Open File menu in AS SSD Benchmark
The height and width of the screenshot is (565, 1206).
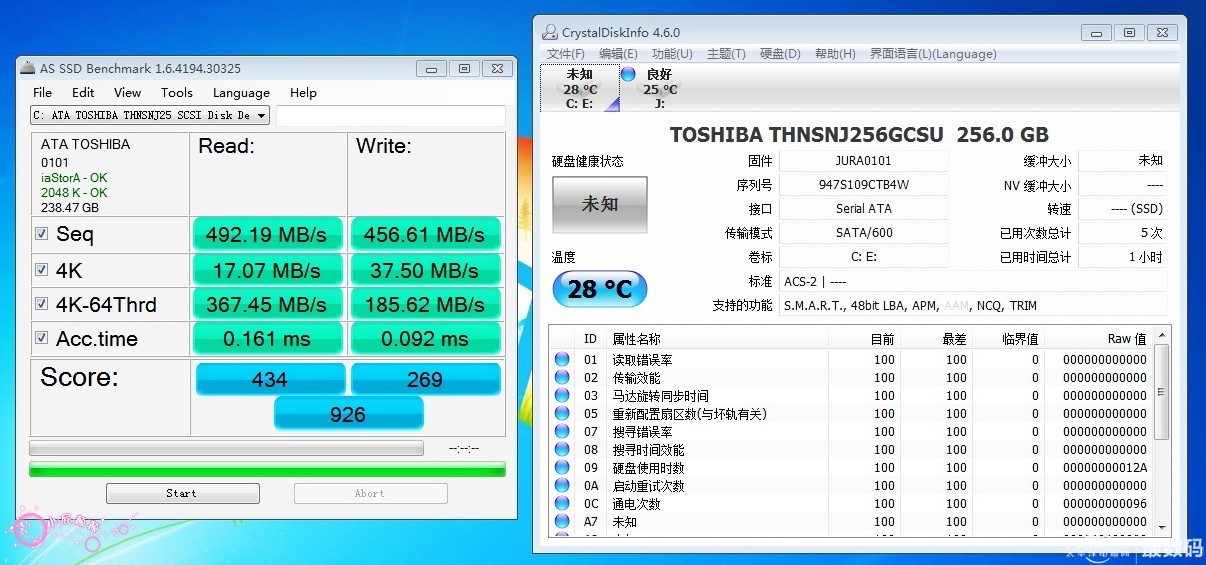click(43, 93)
